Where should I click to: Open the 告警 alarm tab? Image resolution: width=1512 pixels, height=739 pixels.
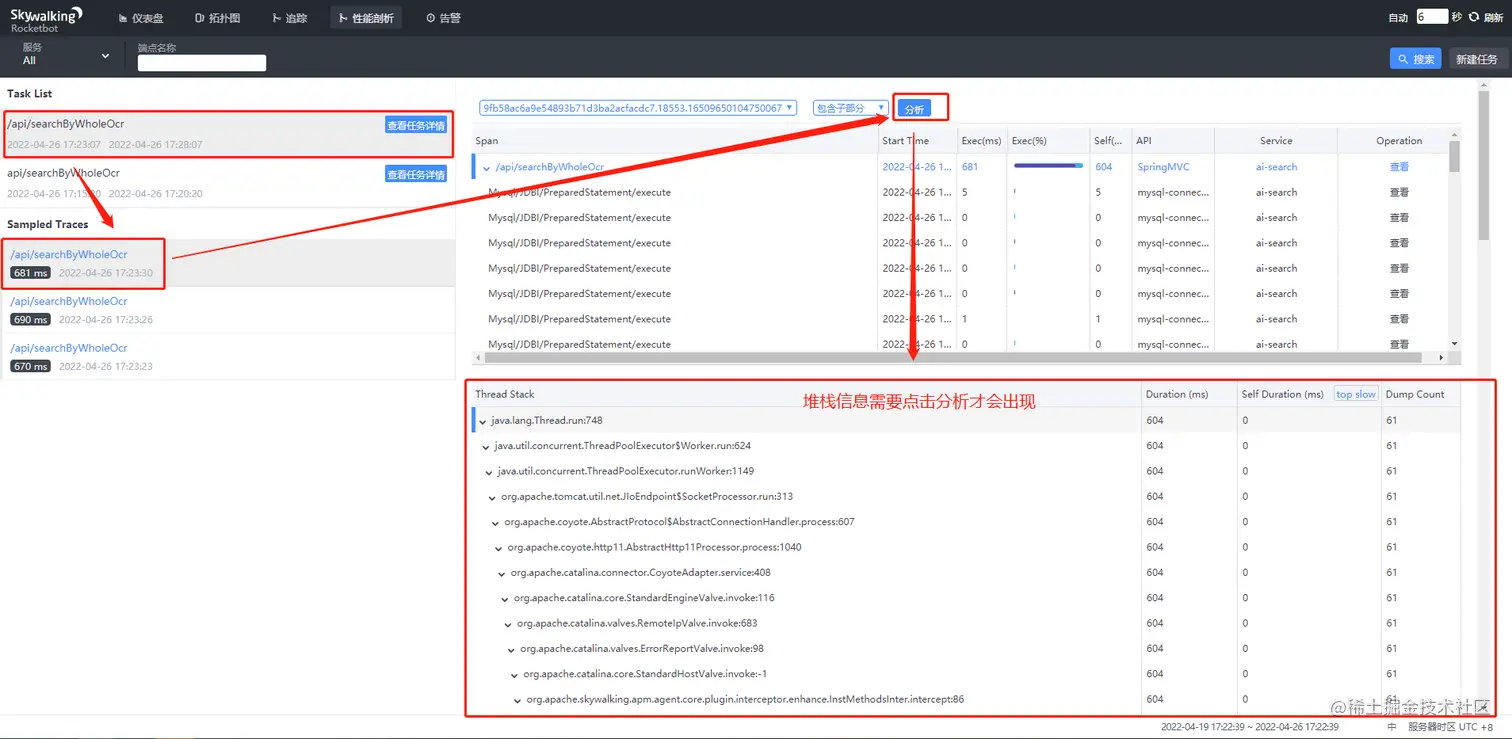pos(443,18)
